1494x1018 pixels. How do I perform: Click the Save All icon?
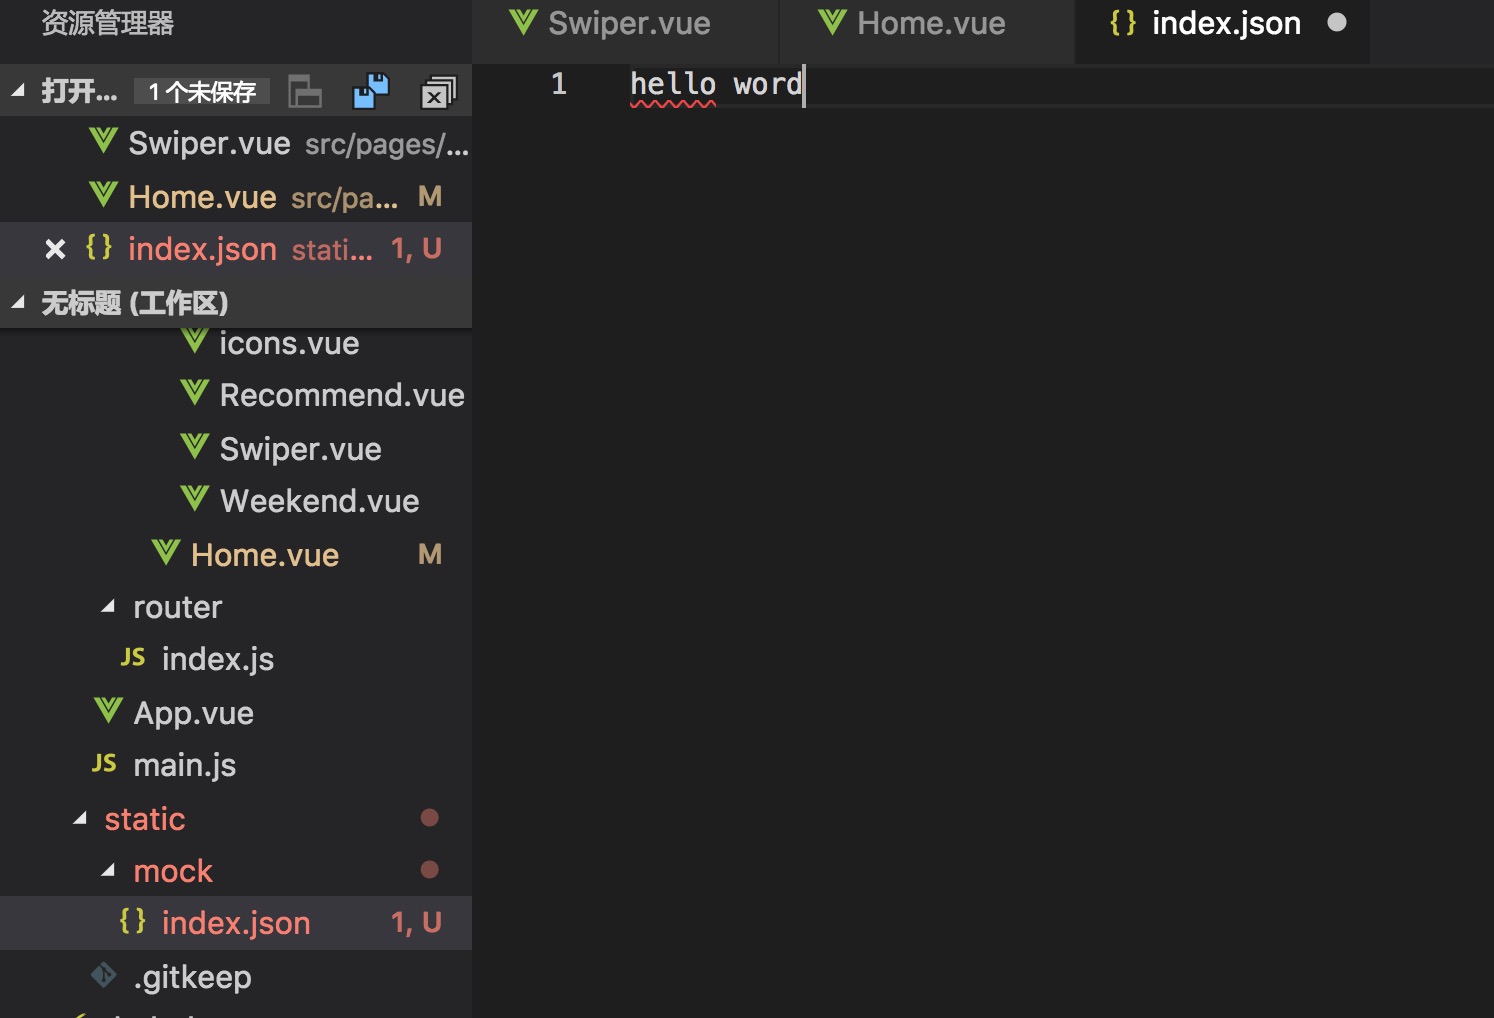point(371,91)
